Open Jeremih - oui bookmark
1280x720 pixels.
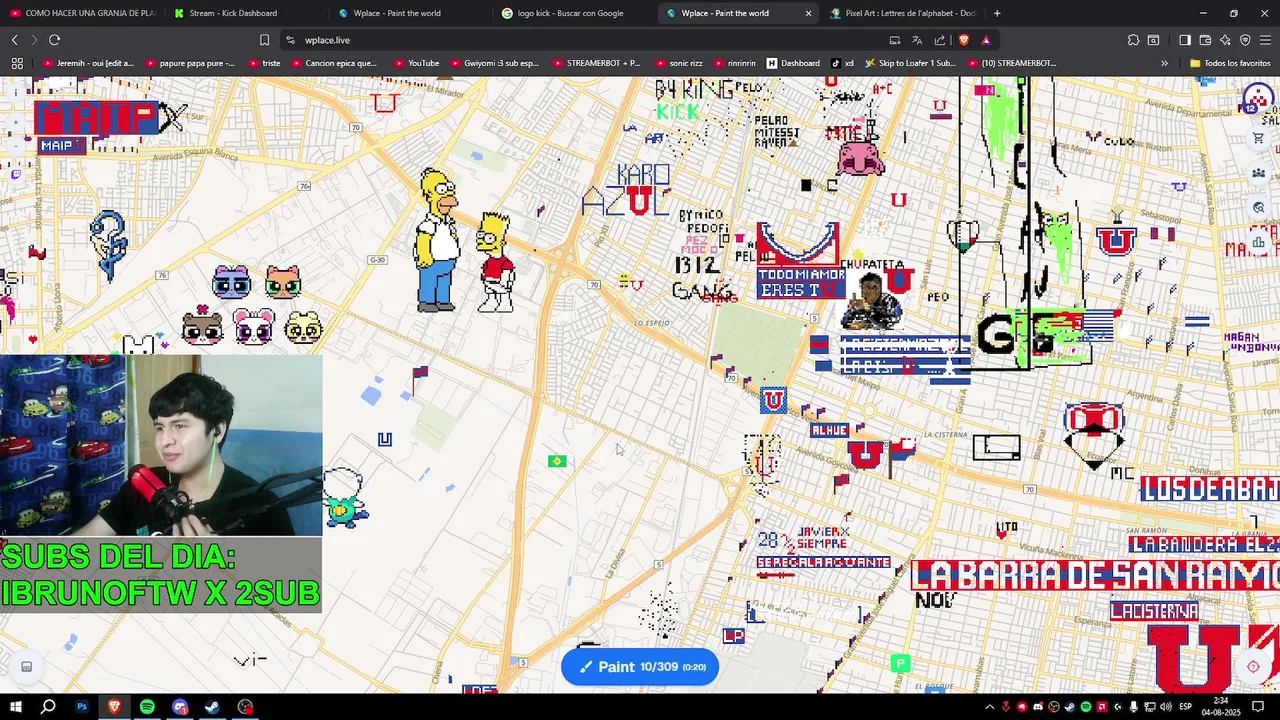point(88,63)
